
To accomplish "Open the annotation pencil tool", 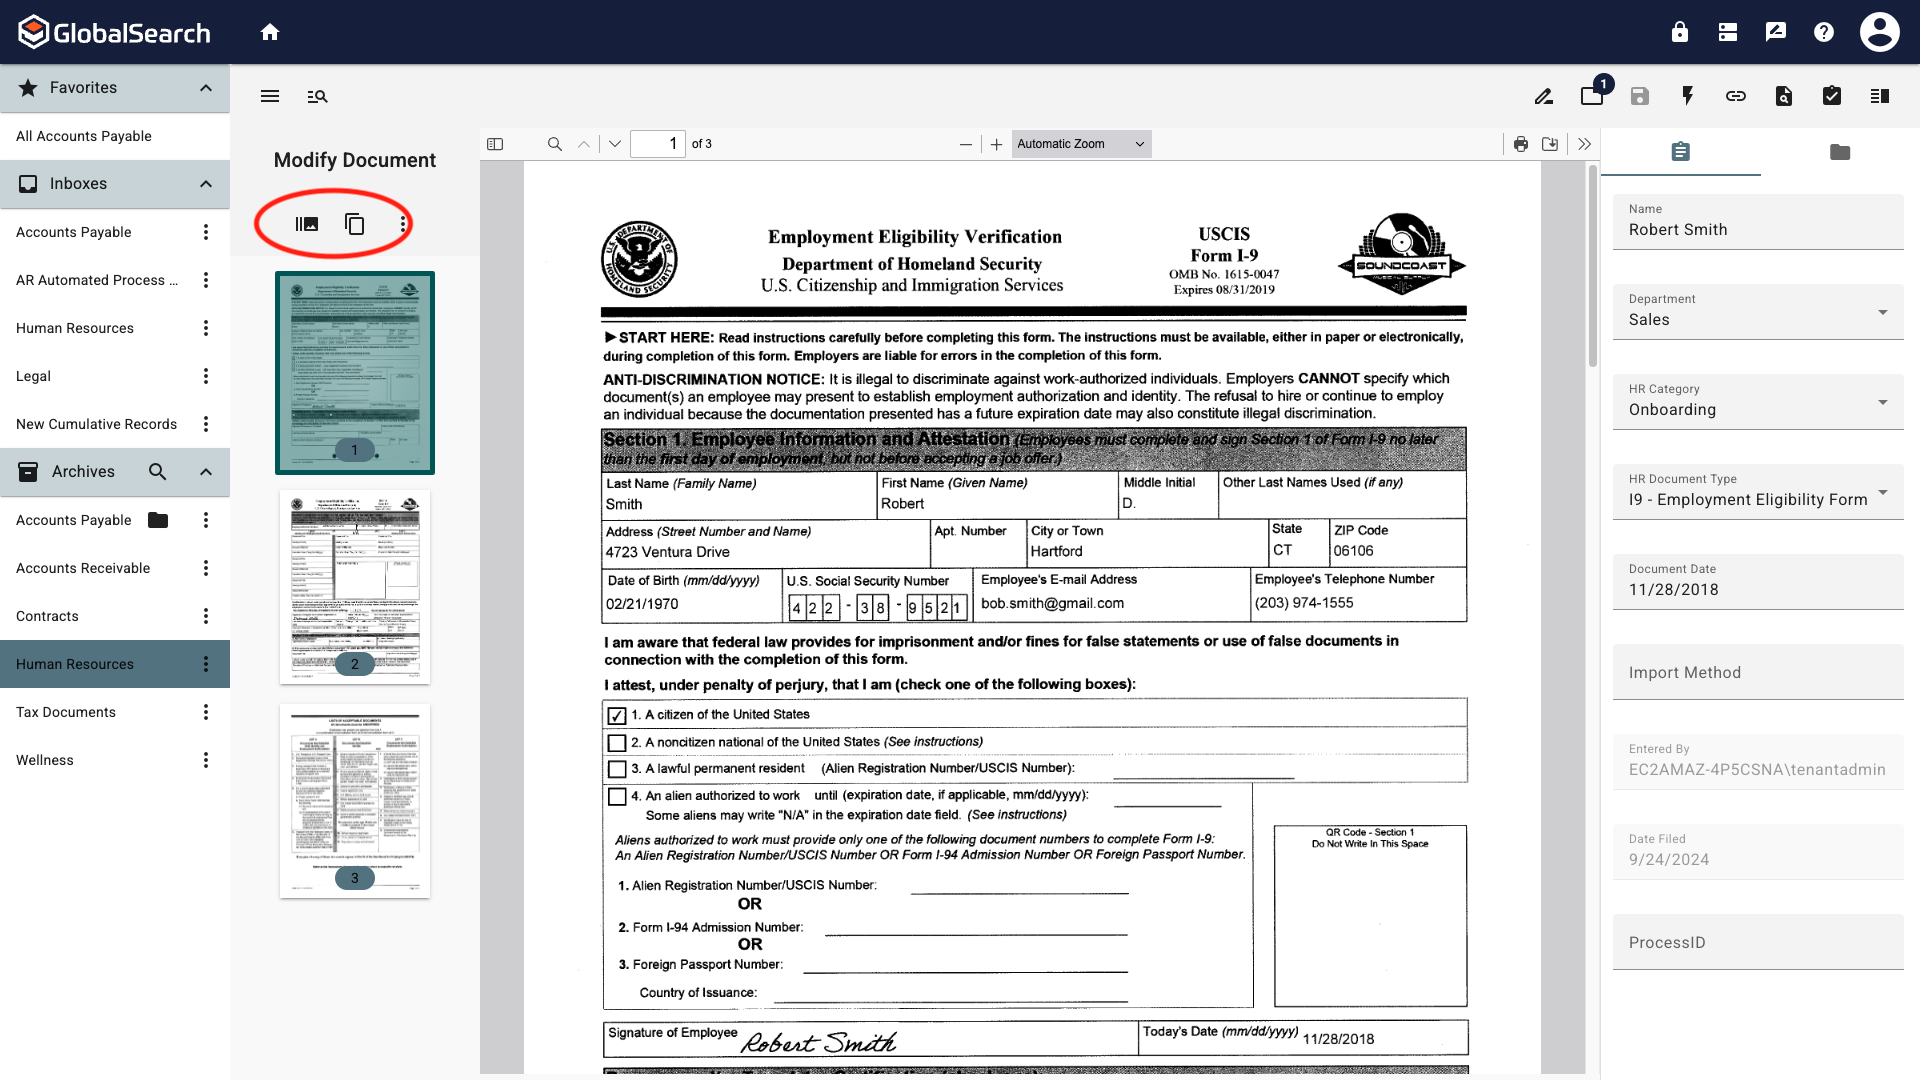I will [x=1543, y=95].
